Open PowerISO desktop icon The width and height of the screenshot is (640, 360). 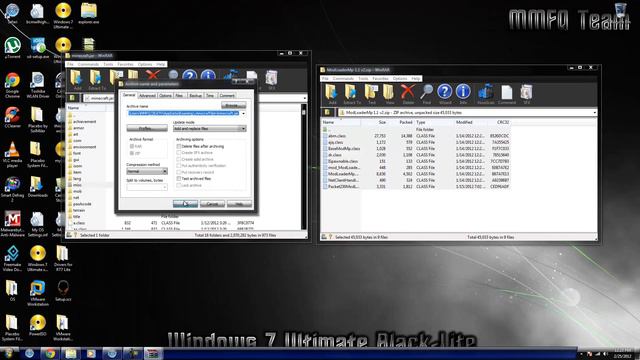(38, 325)
